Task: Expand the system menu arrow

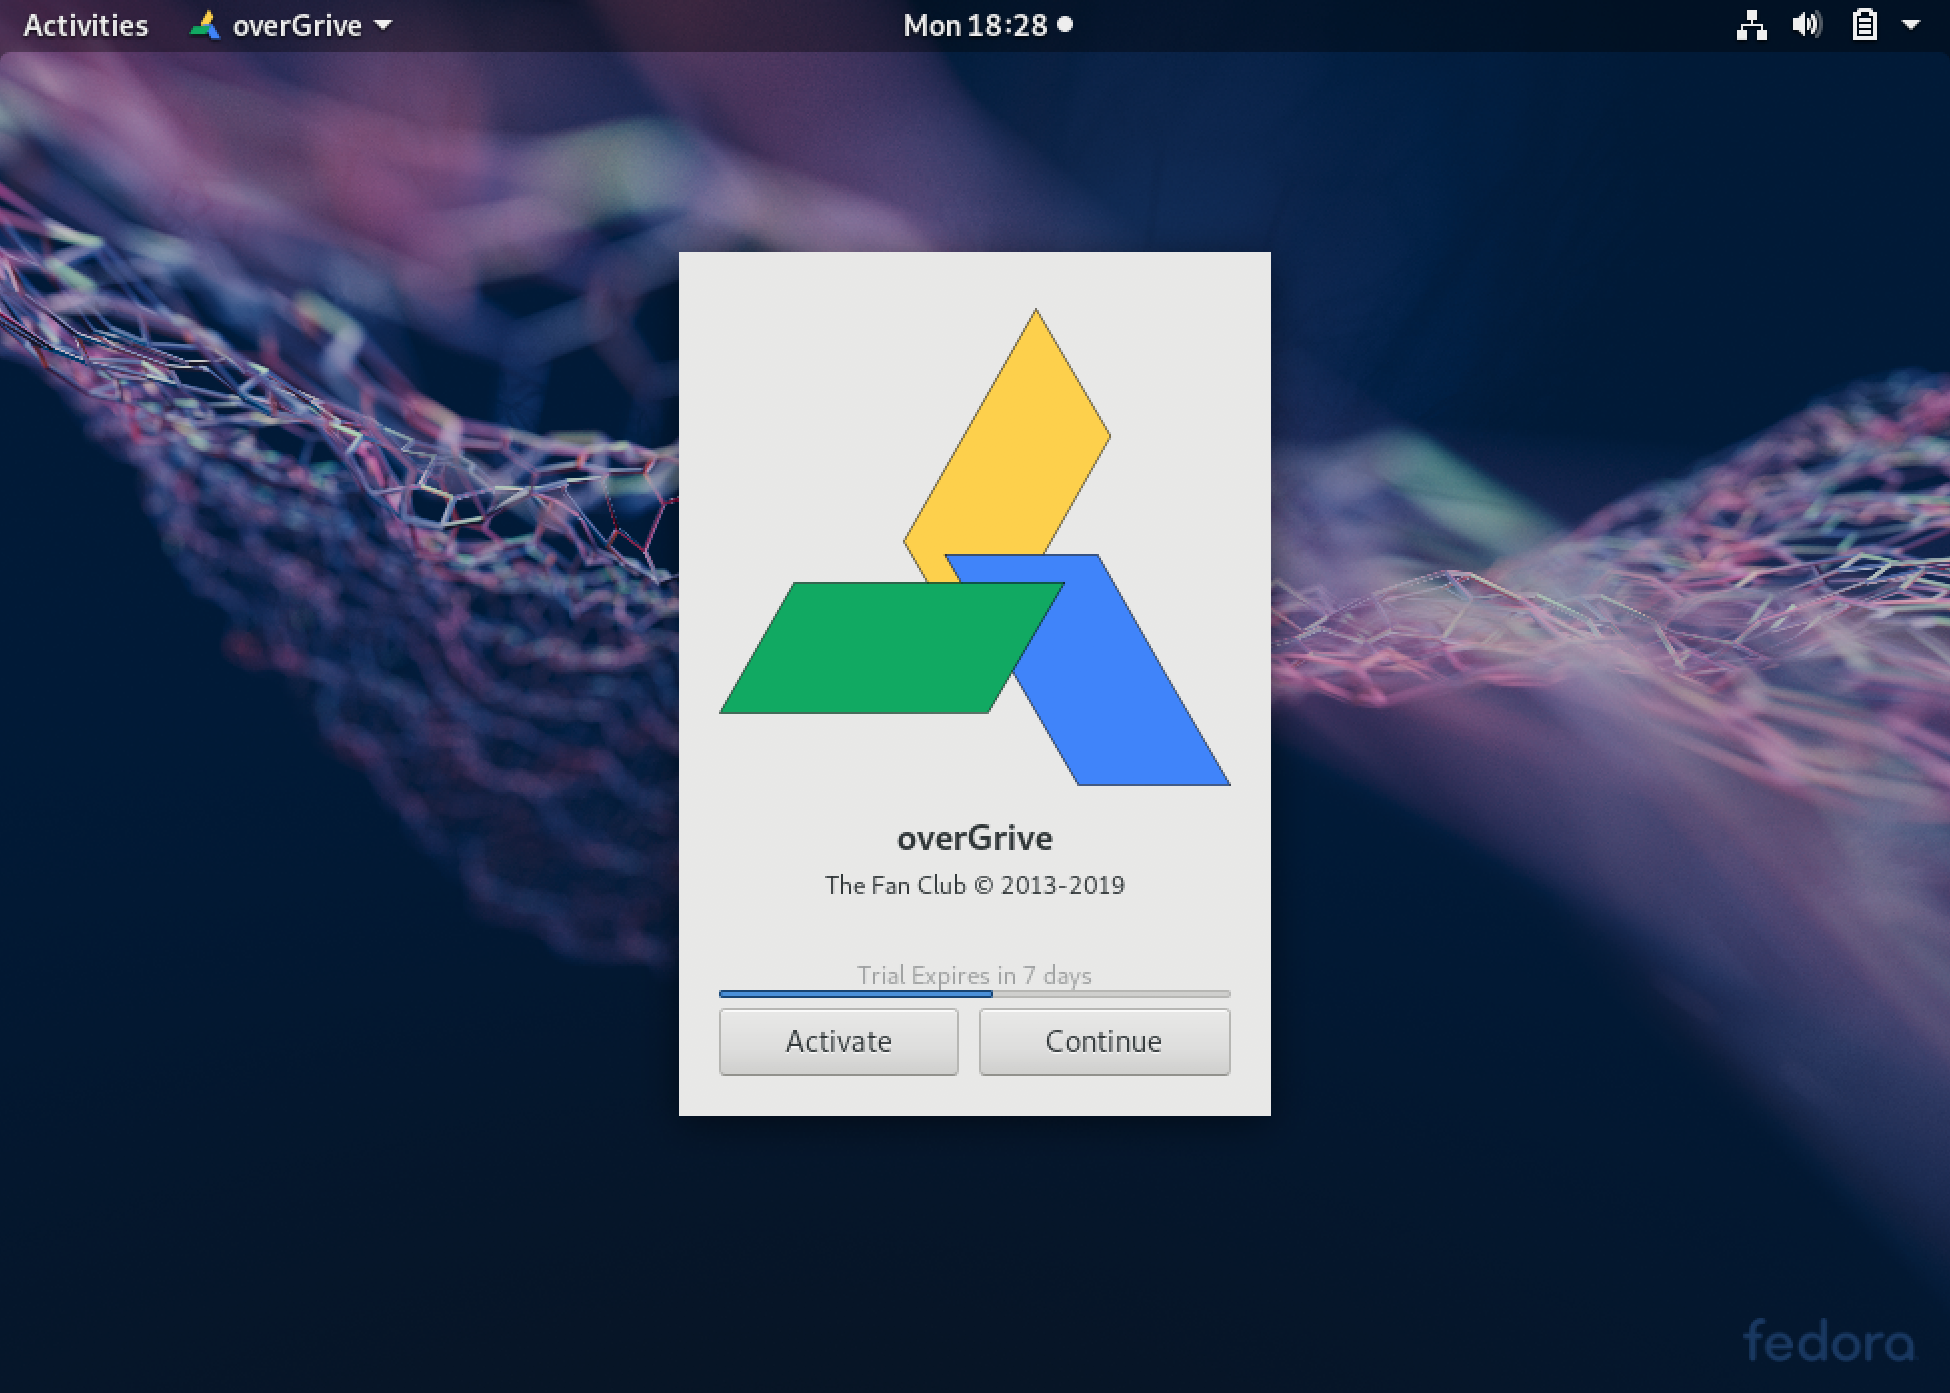Action: pyautogui.click(x=1911, y=25)
